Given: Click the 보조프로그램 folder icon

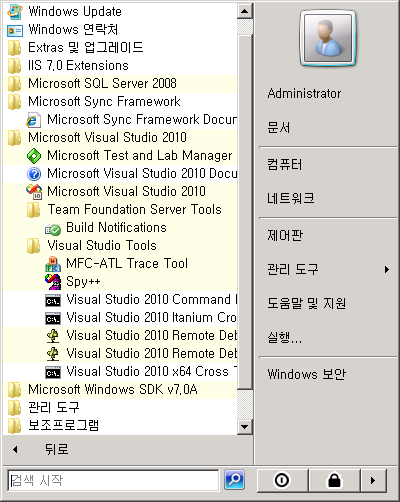Looking at the screenshot, I should coord(15,426).
